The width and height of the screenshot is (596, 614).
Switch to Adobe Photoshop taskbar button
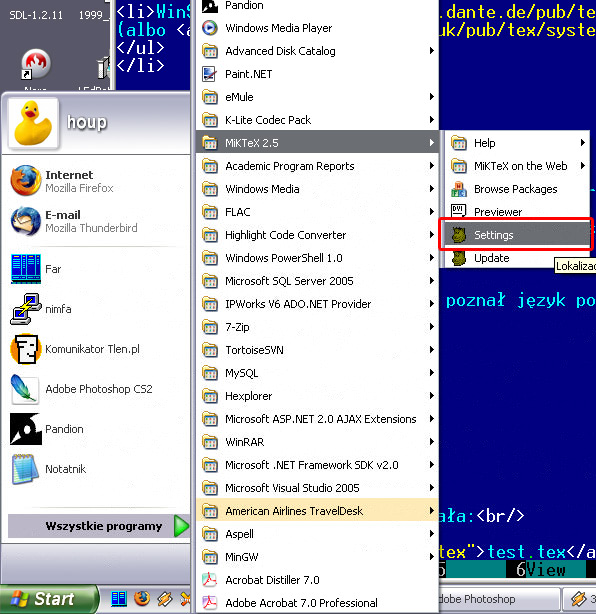(x=499, y=600)
